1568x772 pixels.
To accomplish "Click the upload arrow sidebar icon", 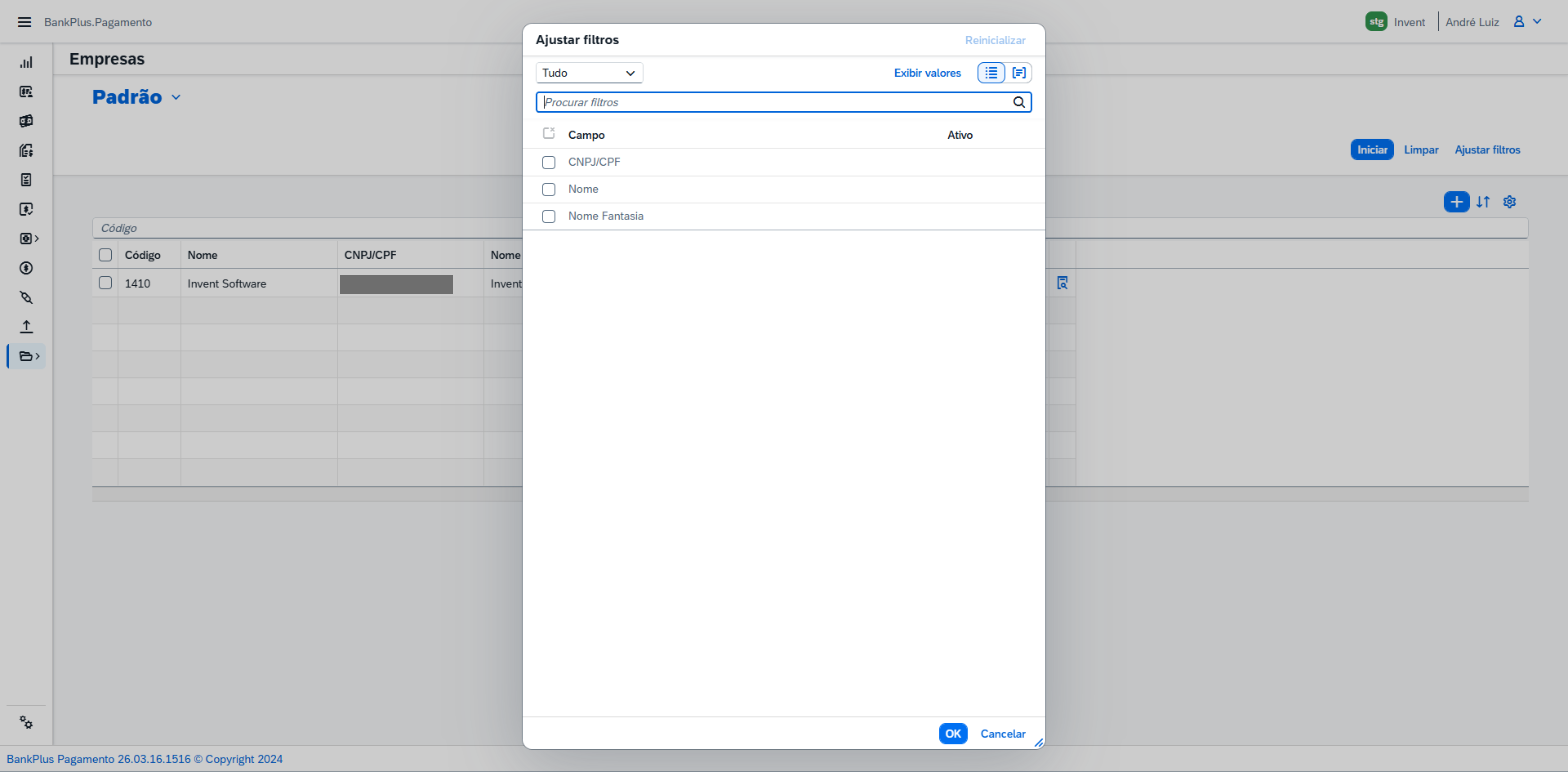I will pos(26,327).
